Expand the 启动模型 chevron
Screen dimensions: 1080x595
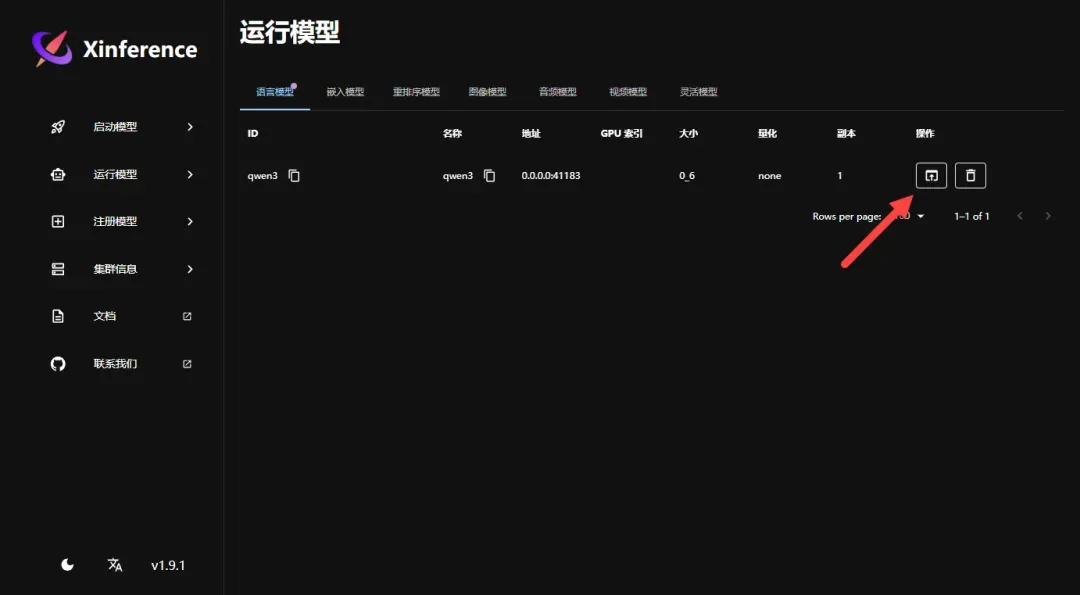click(190, 127)
